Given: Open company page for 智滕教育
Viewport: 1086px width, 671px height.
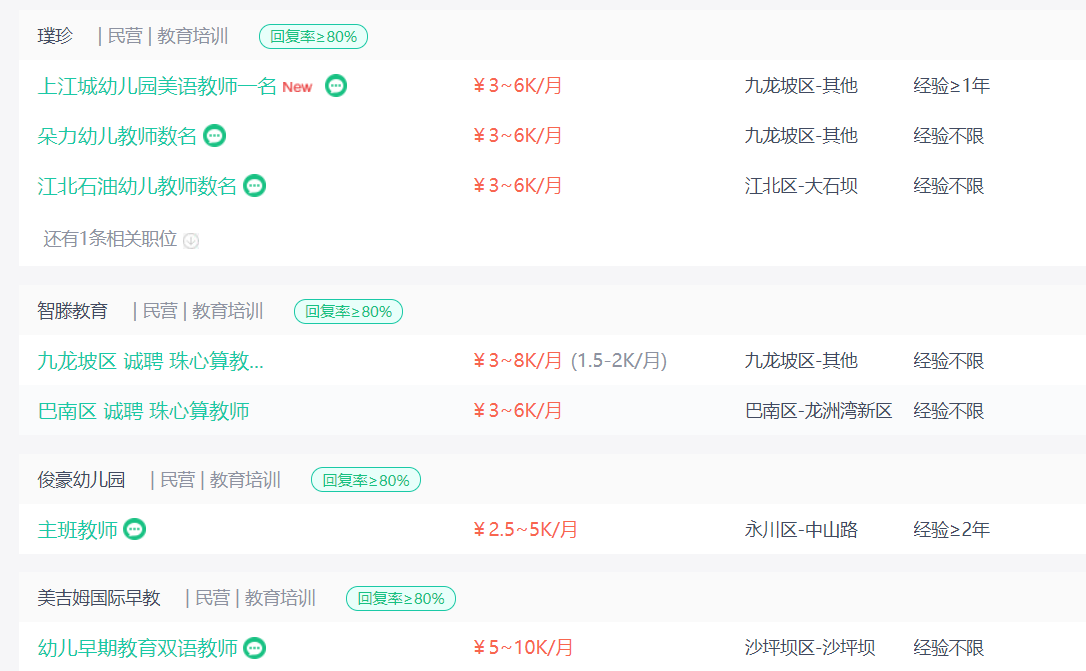Looking at the screenshot, I should [73, 311].
